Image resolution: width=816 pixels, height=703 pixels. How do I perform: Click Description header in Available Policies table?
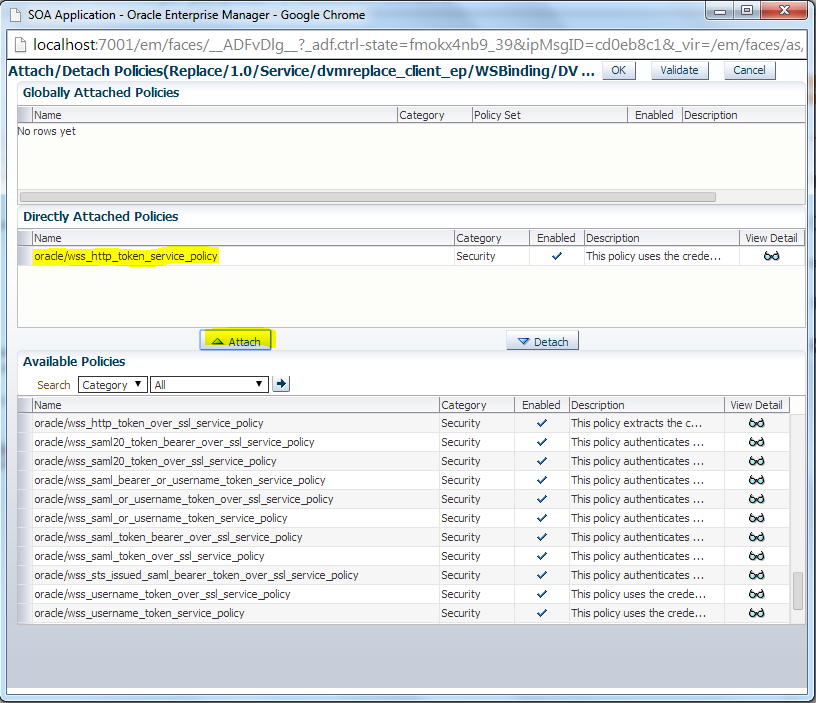pos(646,405)
